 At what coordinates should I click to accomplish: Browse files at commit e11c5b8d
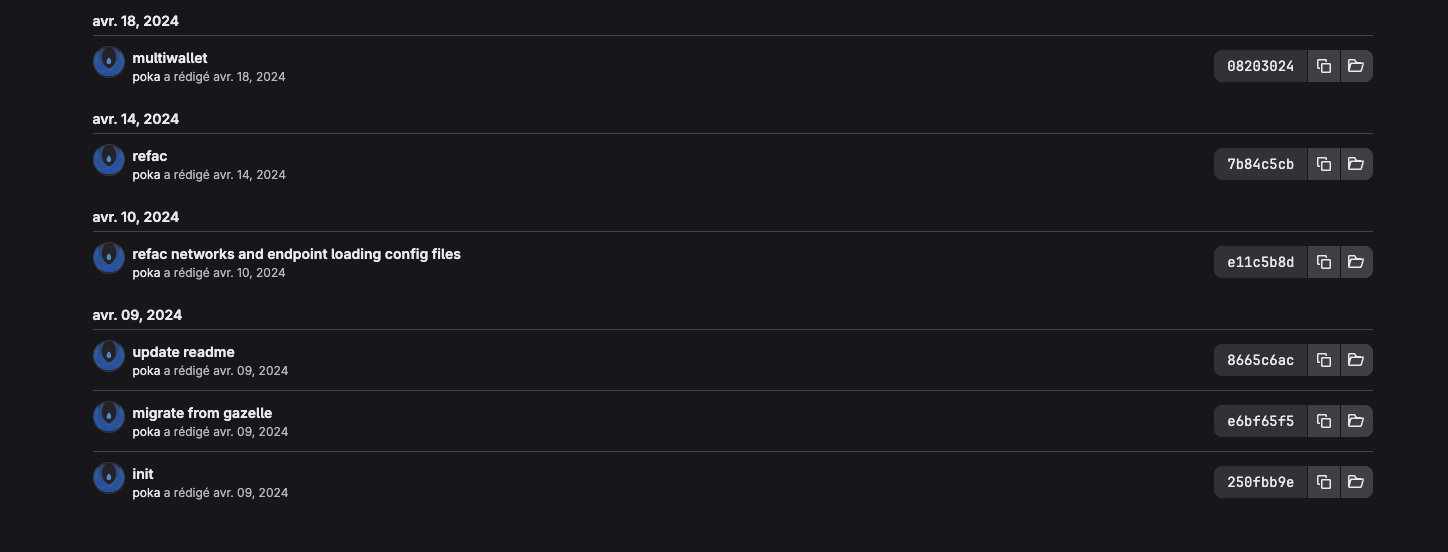click(x=1356, y=262)
